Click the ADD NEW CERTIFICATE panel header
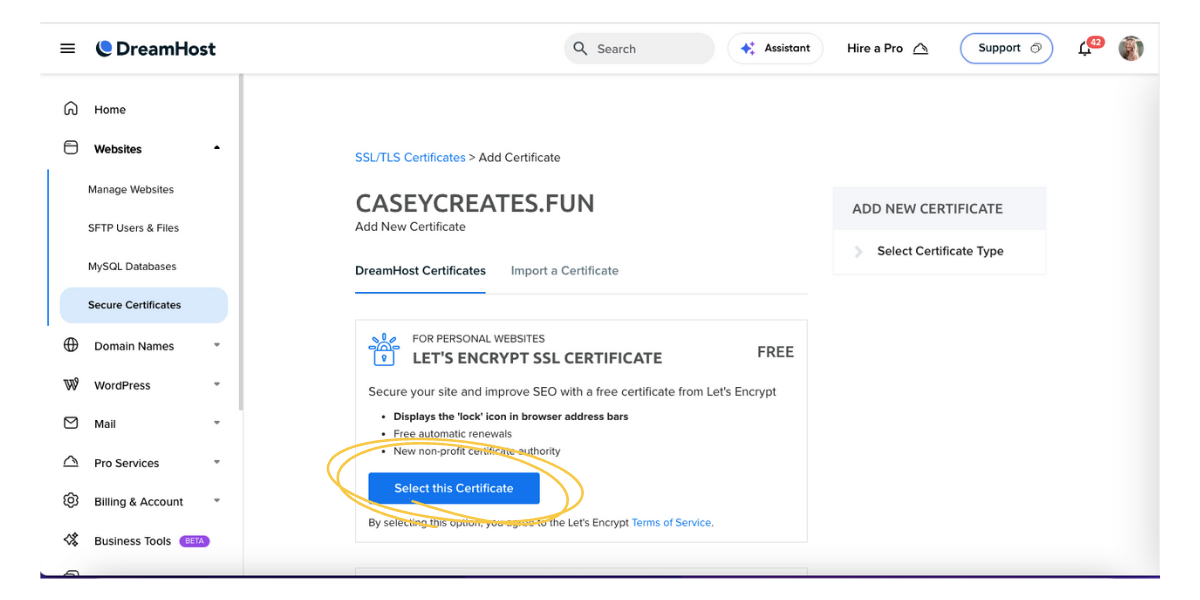 (939, 208)
